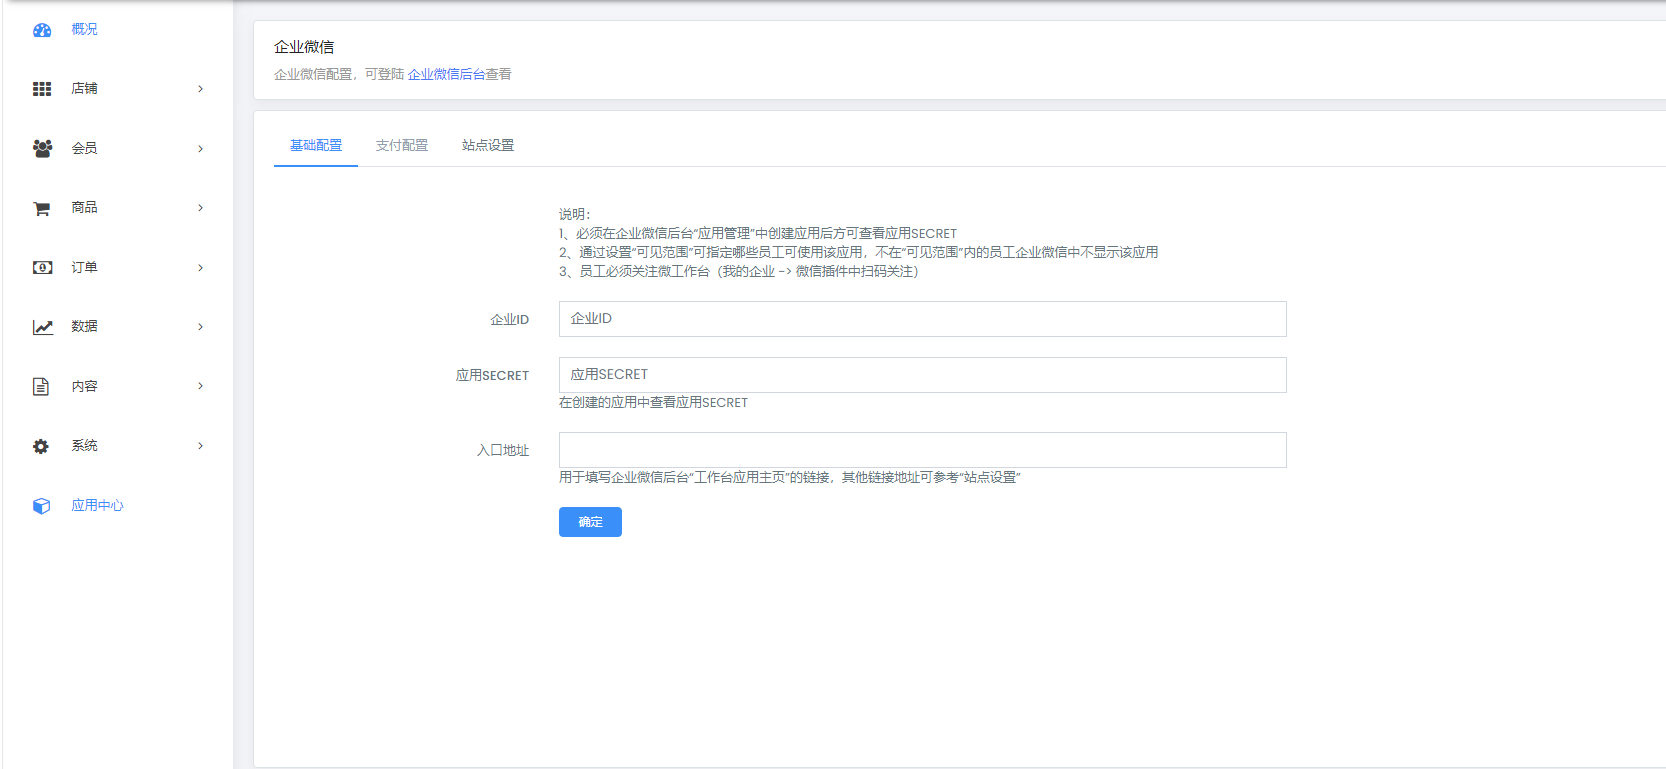The image size is (1666, 769).
Task: Expand the 订单 menu chevron
Action: pyautogui.click(x=200, y=268)
